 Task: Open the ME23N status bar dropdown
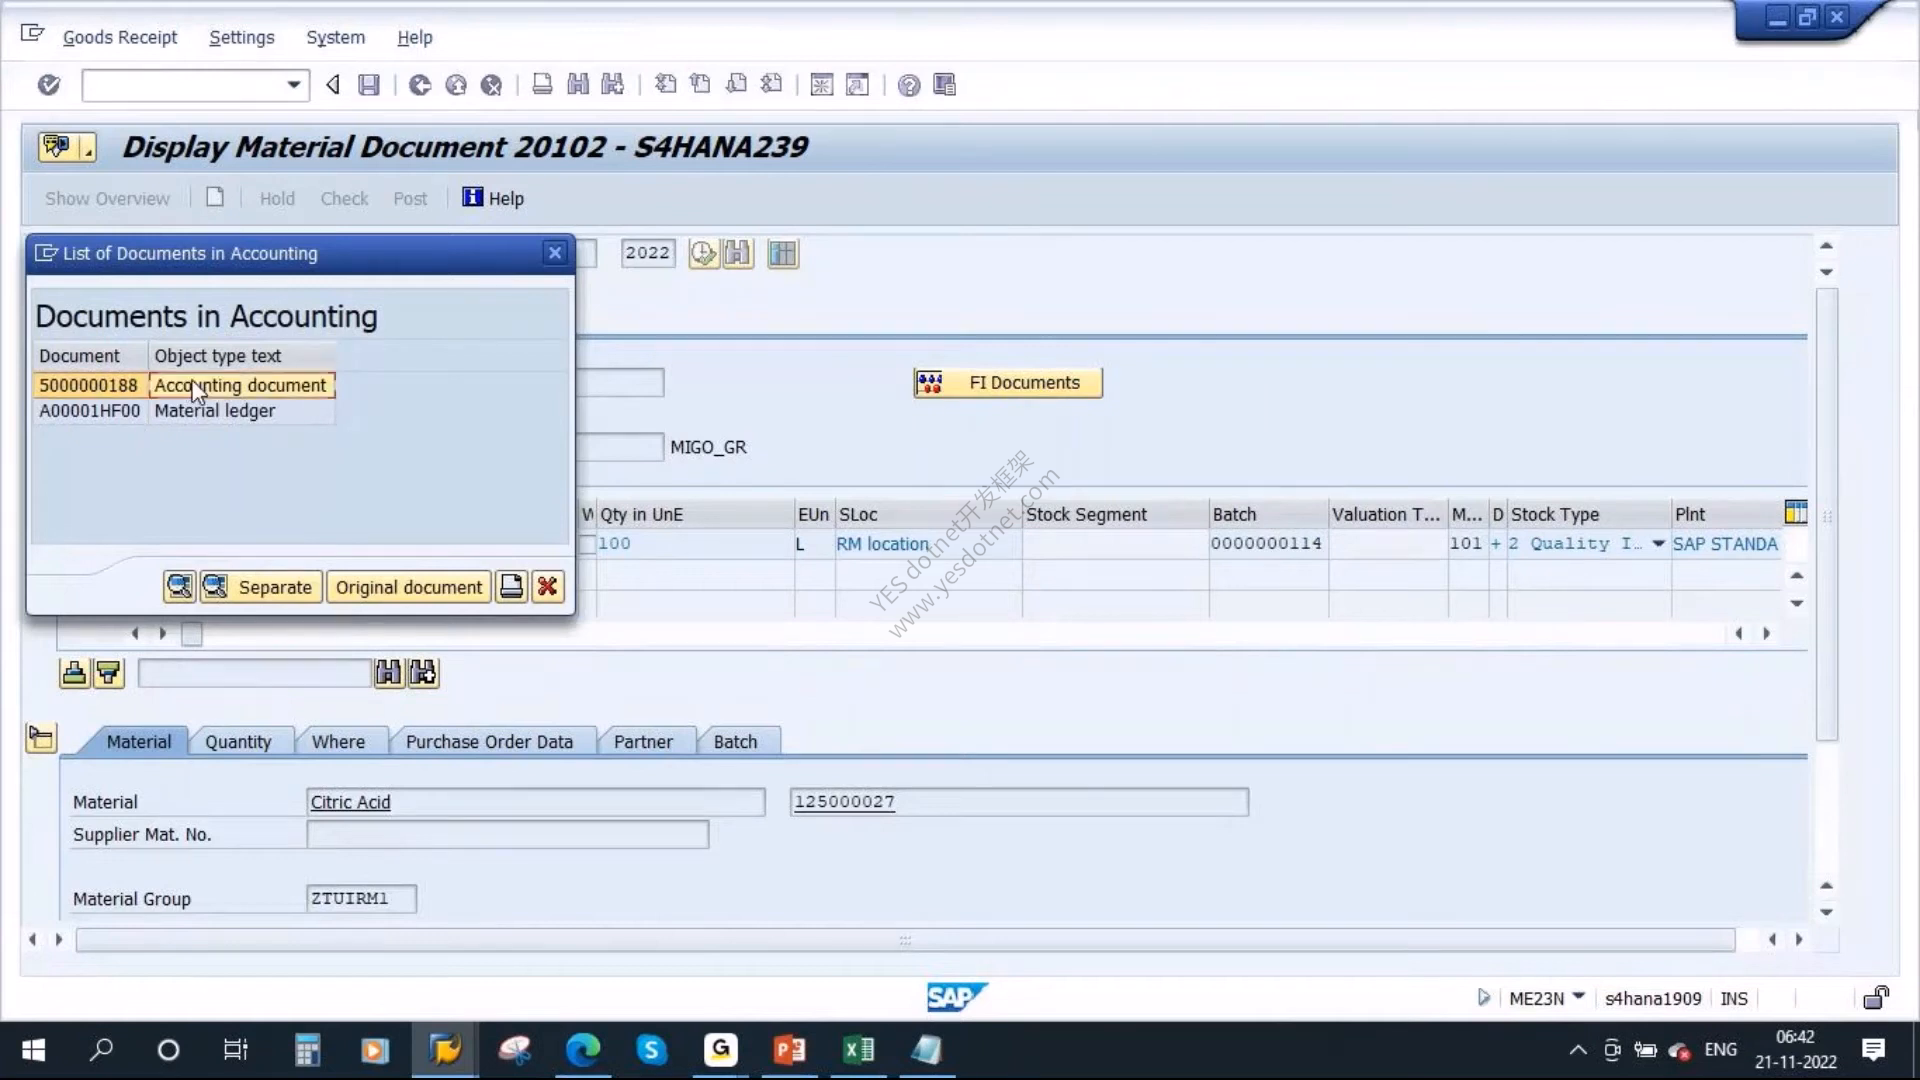click(1579, 997)
